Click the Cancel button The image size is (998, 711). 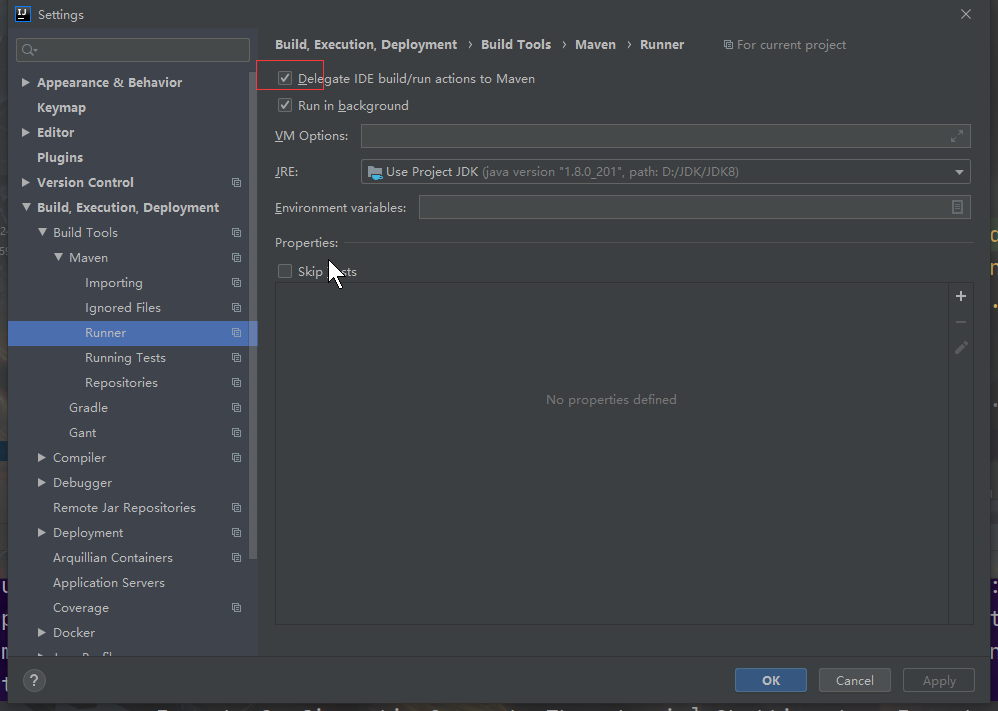click(855, 680)
